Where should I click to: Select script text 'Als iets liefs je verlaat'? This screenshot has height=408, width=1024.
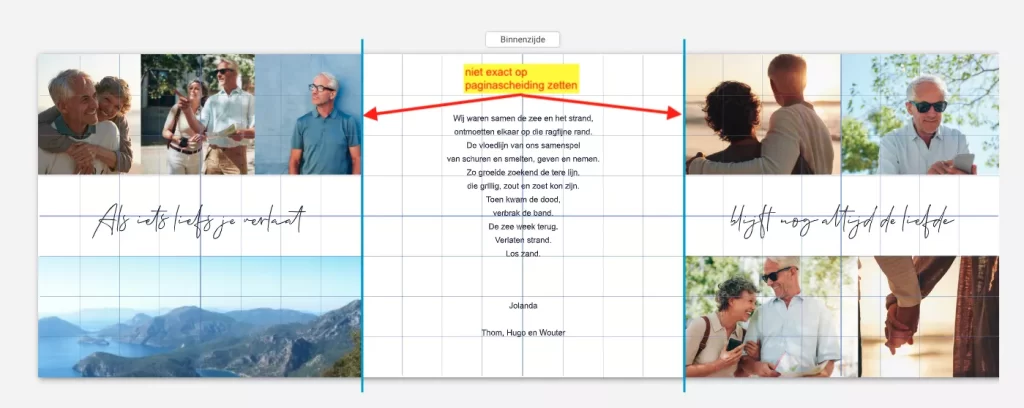click(198, 219)
